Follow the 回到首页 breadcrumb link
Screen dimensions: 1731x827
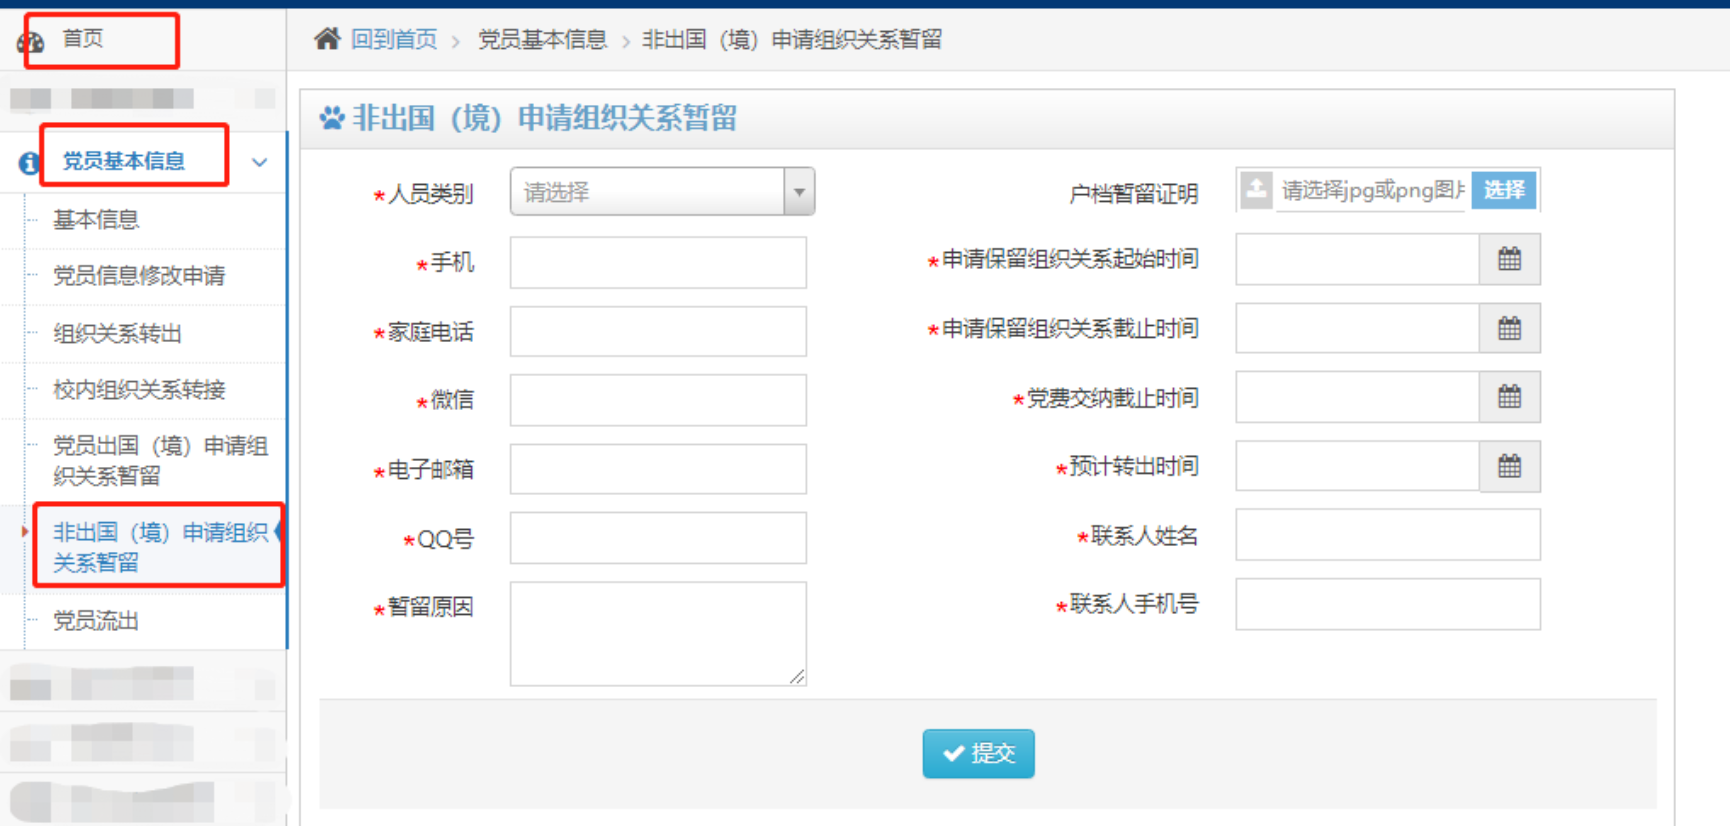(x=394, y=39)
